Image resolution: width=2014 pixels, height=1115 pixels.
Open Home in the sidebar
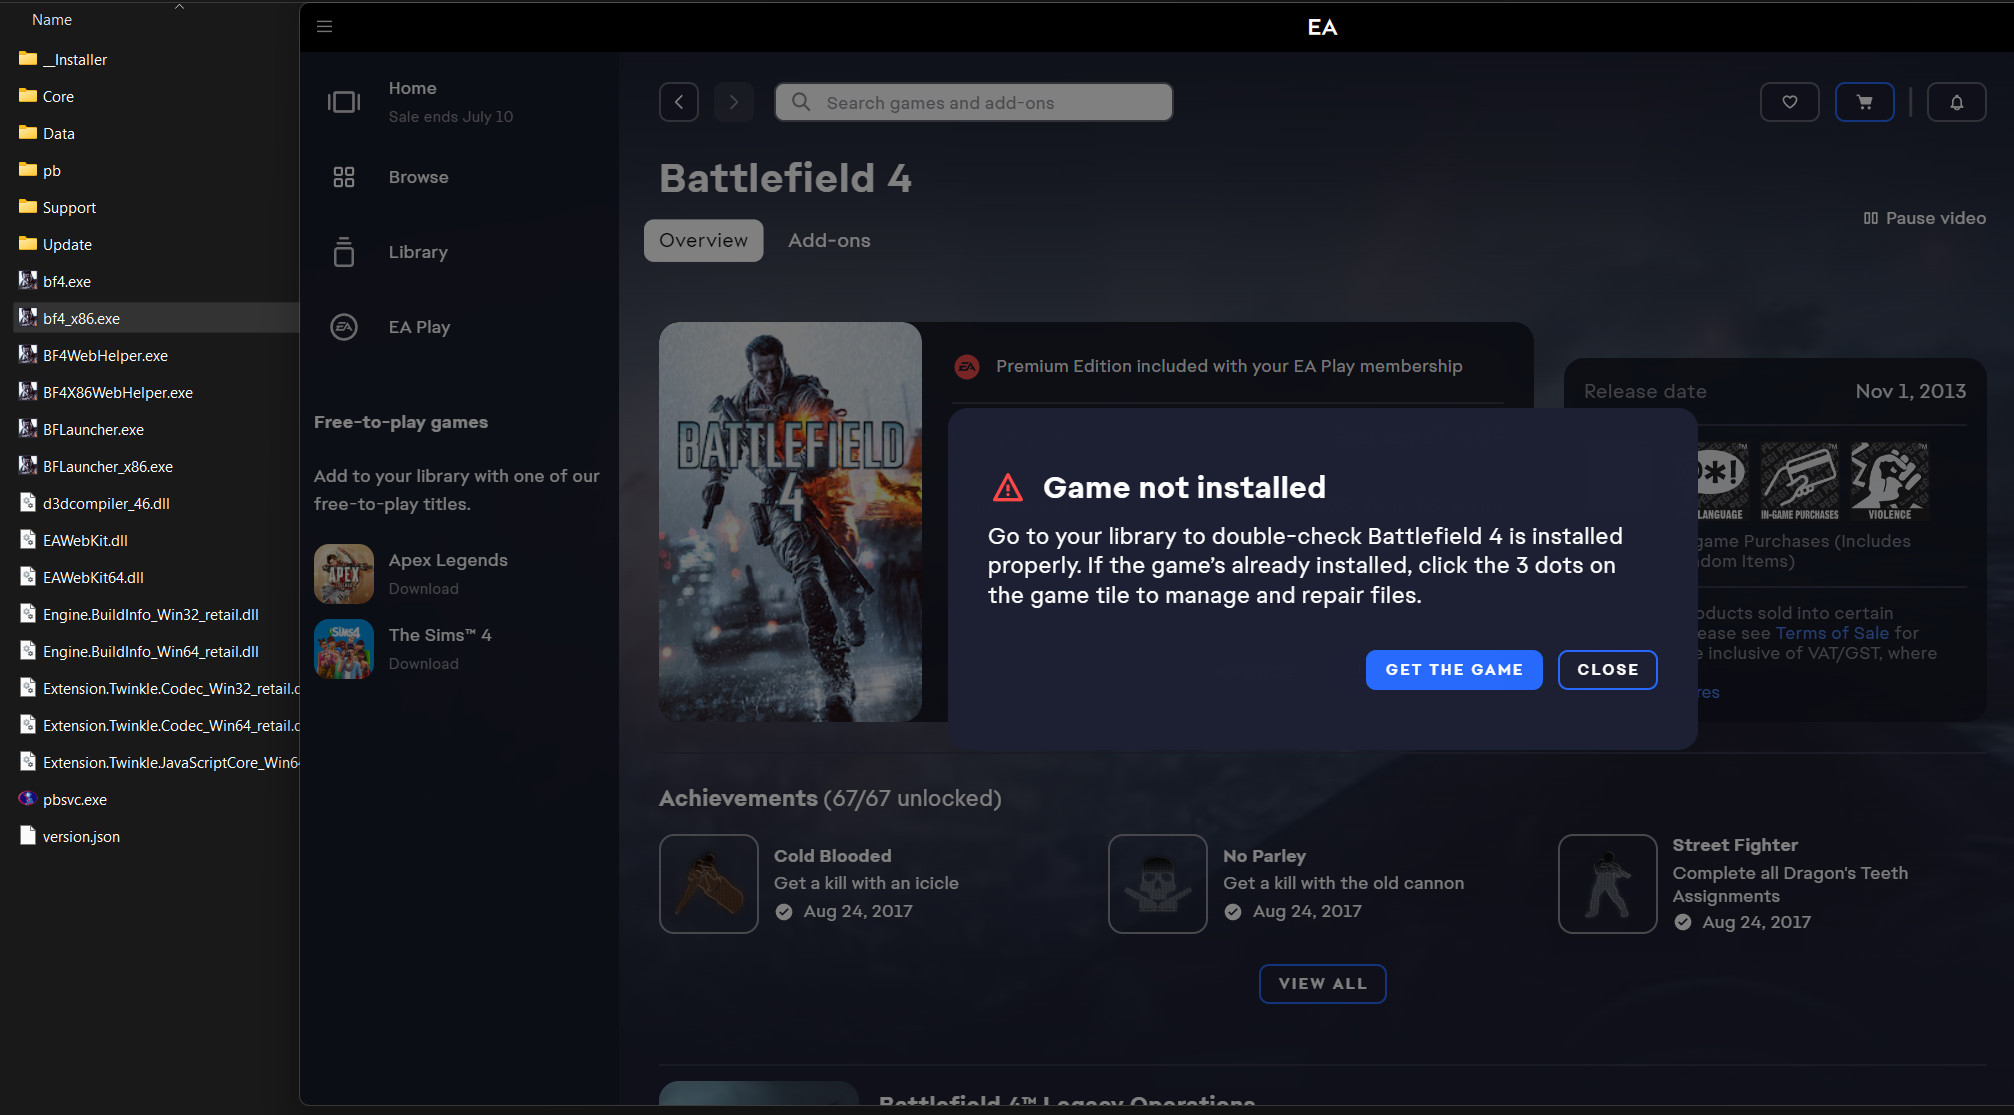(413, 88)
